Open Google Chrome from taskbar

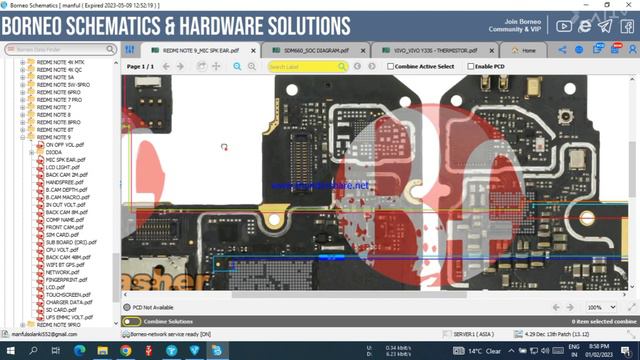click(126, 351)
